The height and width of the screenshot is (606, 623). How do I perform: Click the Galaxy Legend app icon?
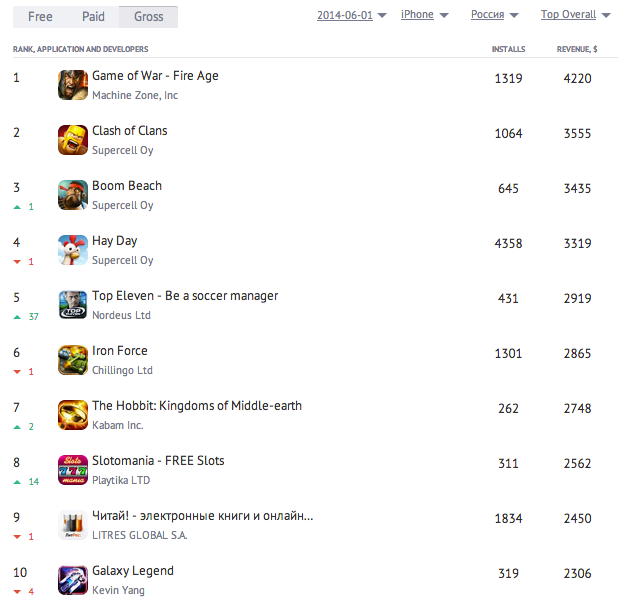tap(73, 580)
